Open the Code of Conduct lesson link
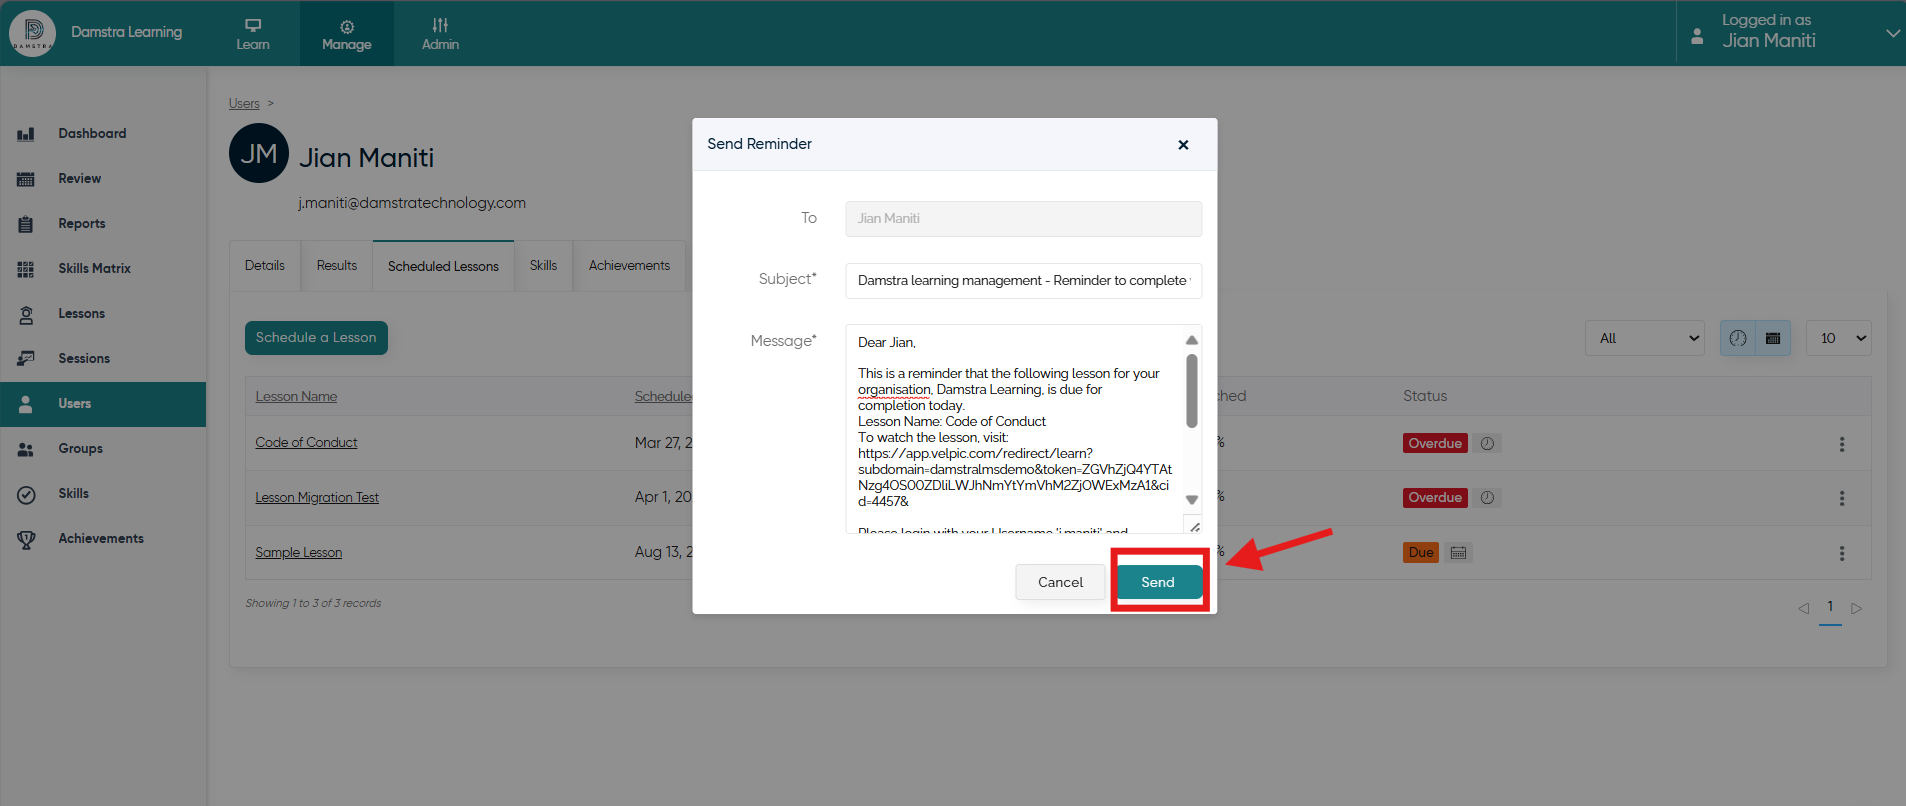 click(x=306, y=443)
